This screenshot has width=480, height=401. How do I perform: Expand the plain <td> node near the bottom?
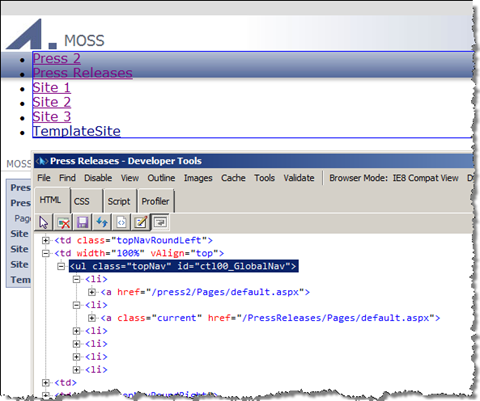coord(46,383)
